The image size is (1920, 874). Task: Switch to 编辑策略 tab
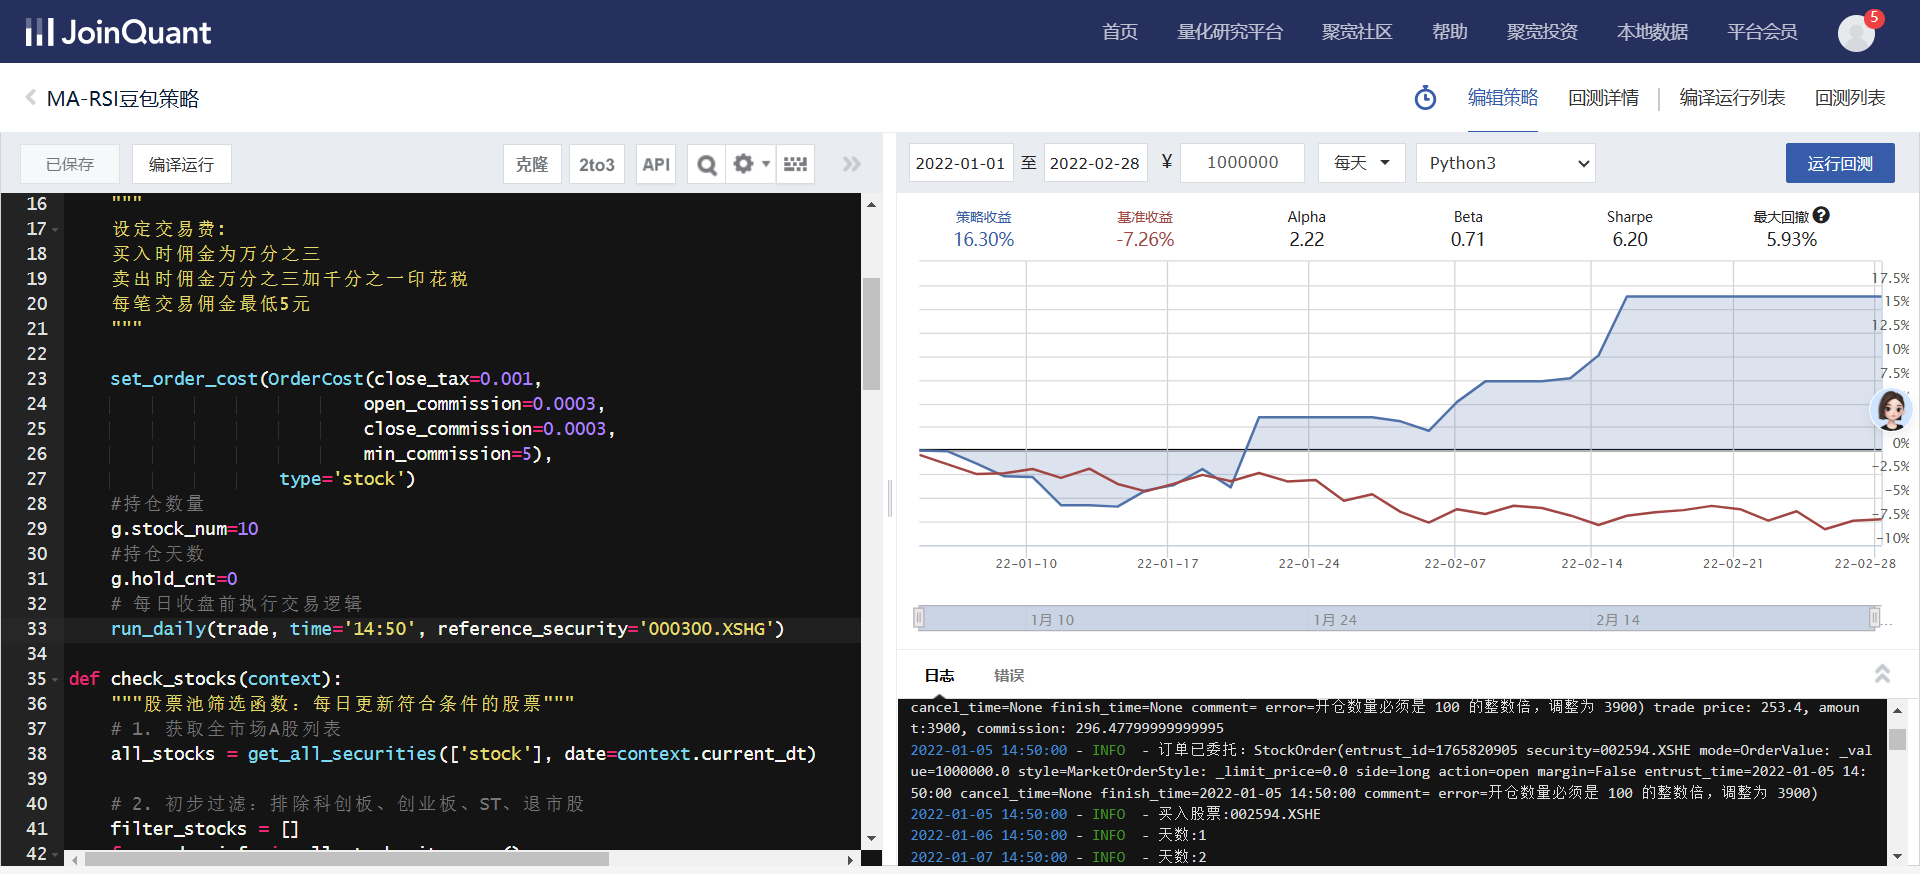pos(1503,98)
